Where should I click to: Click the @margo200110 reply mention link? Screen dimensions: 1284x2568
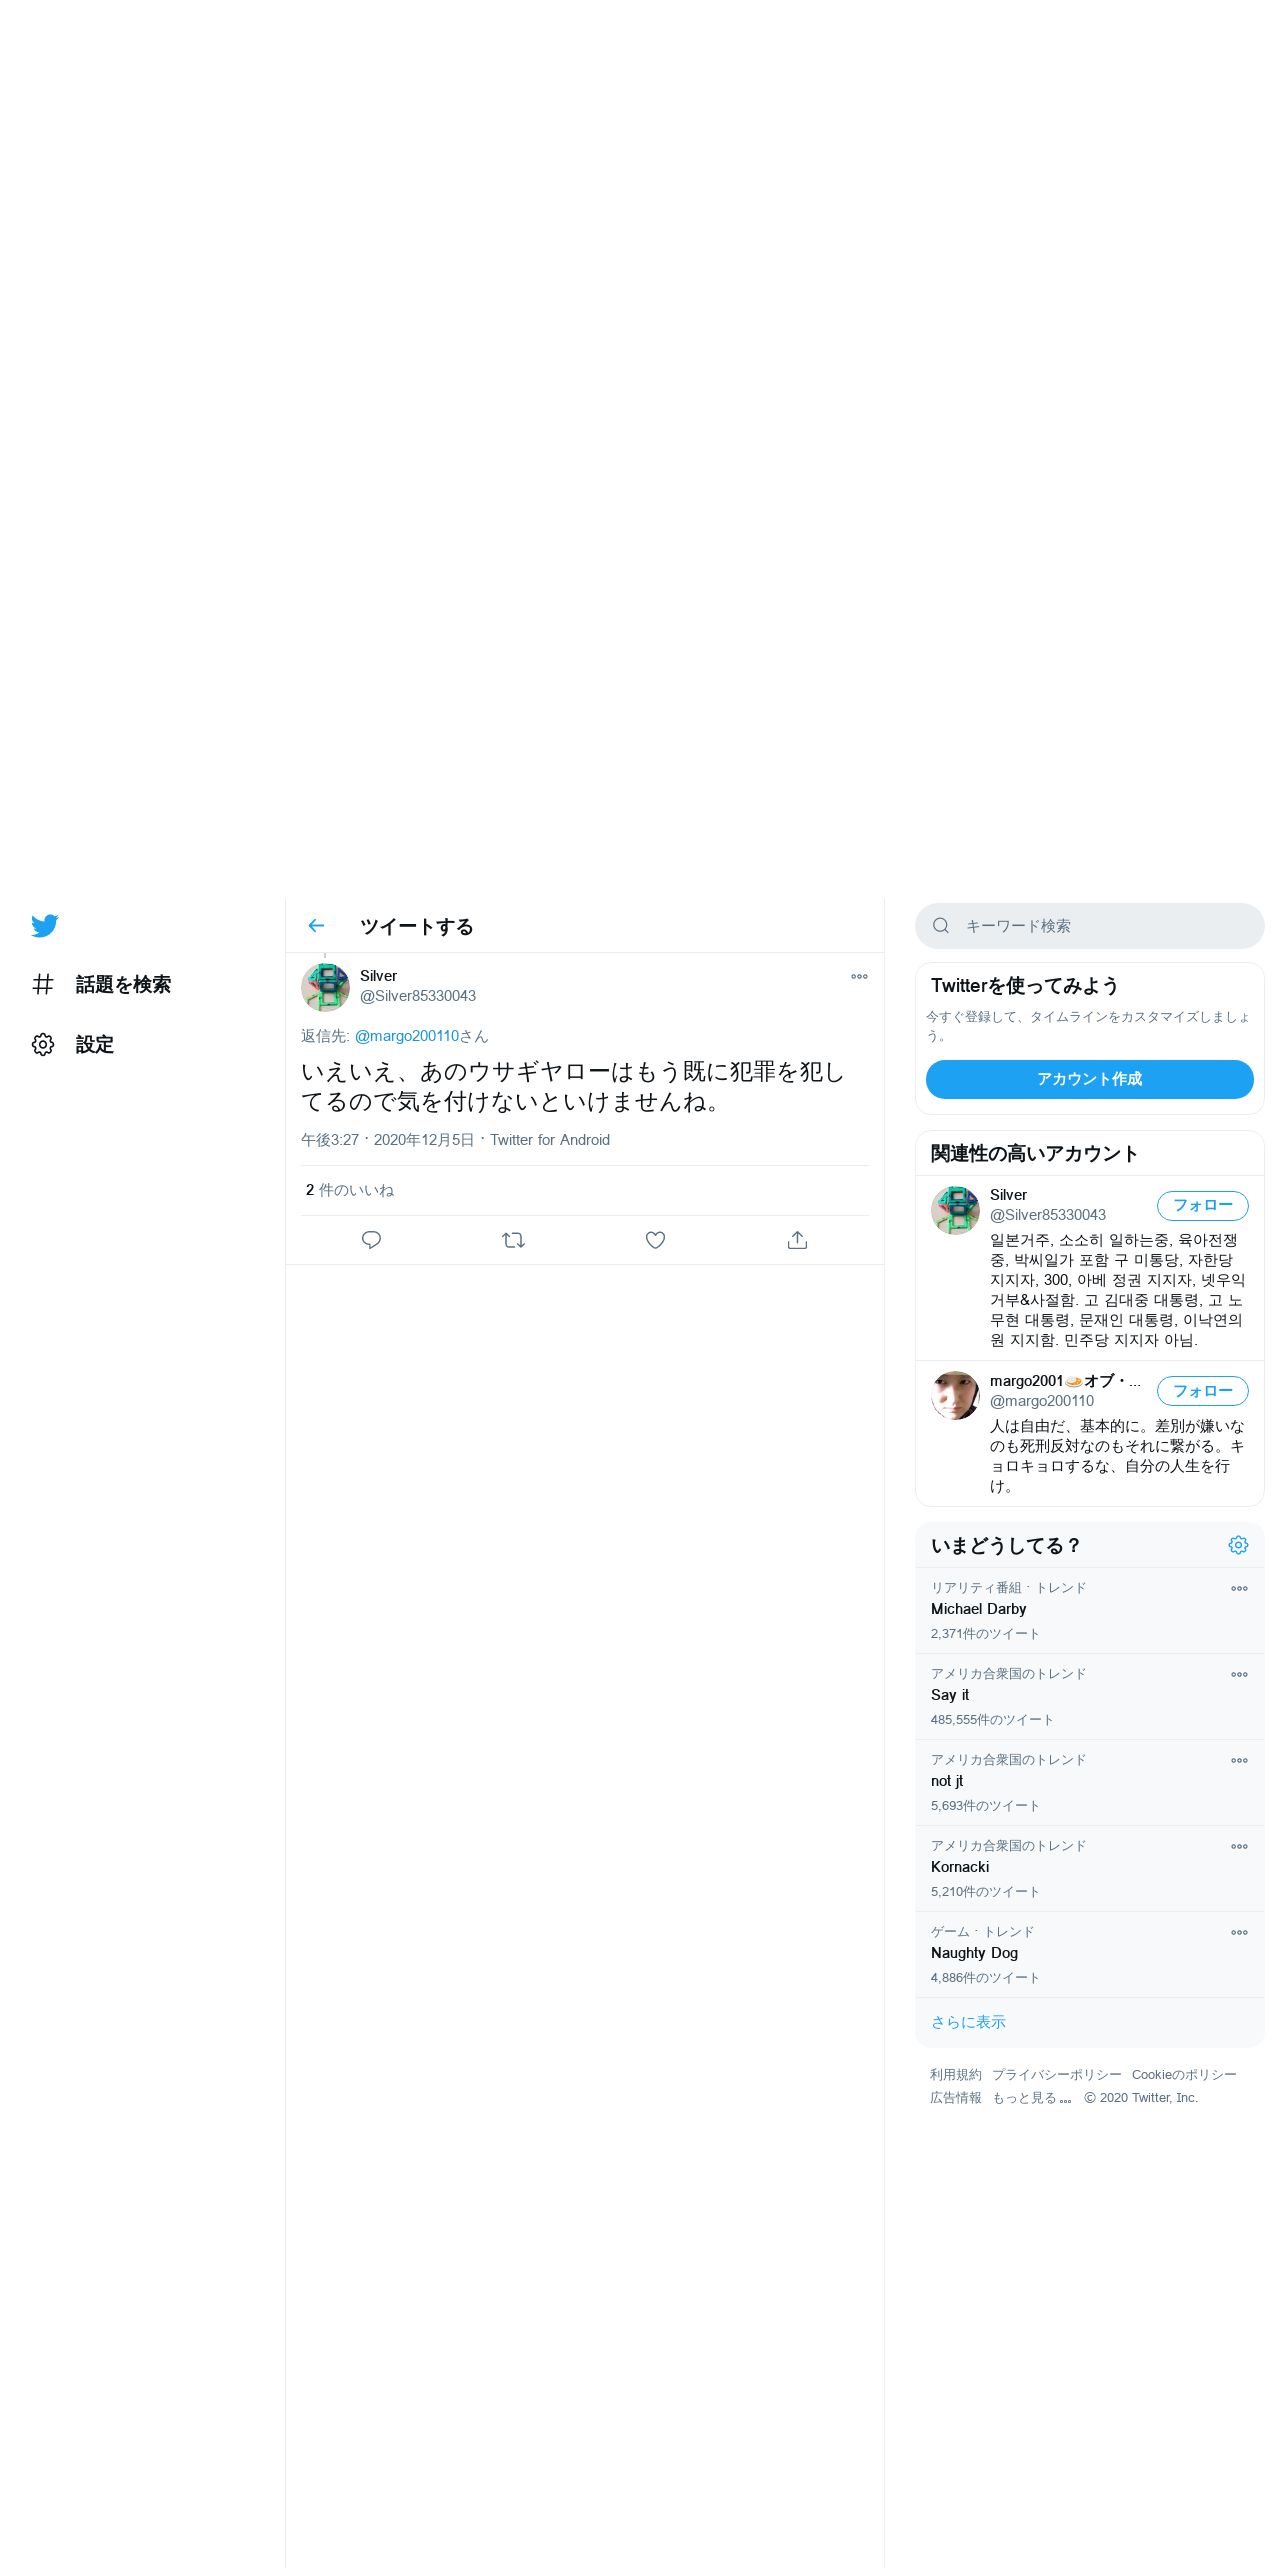pyautogui.click(x=407, y=1036)
